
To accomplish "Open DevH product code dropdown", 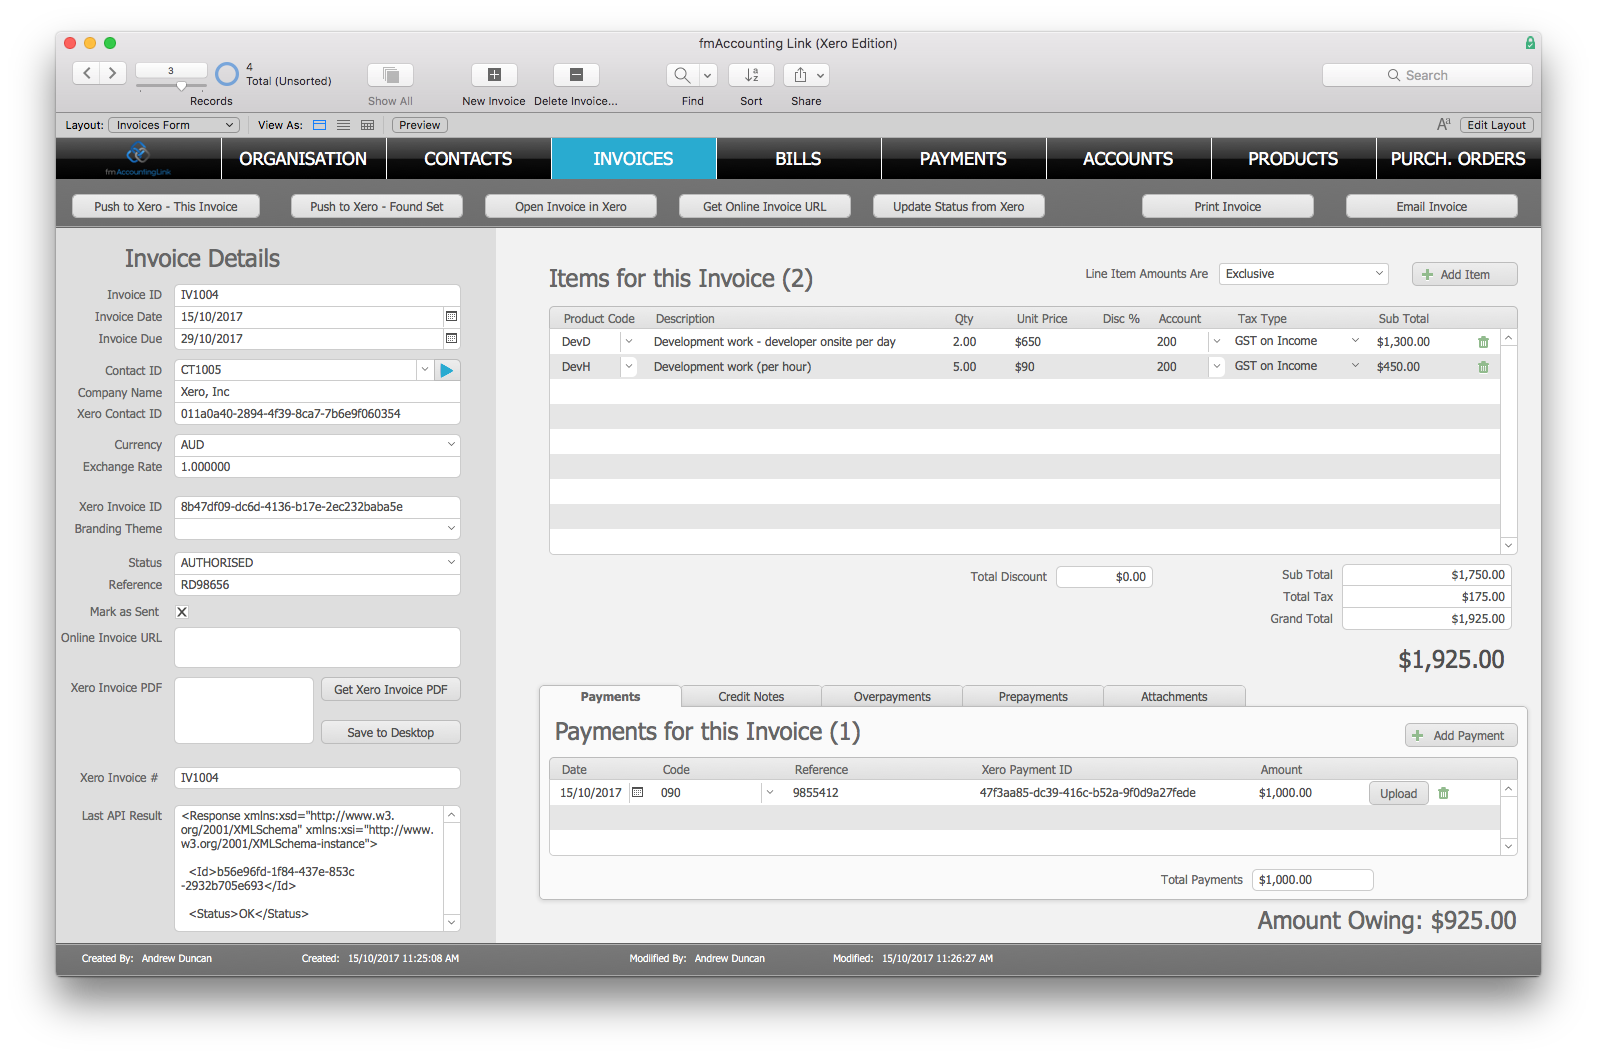I will coord(629,366).
